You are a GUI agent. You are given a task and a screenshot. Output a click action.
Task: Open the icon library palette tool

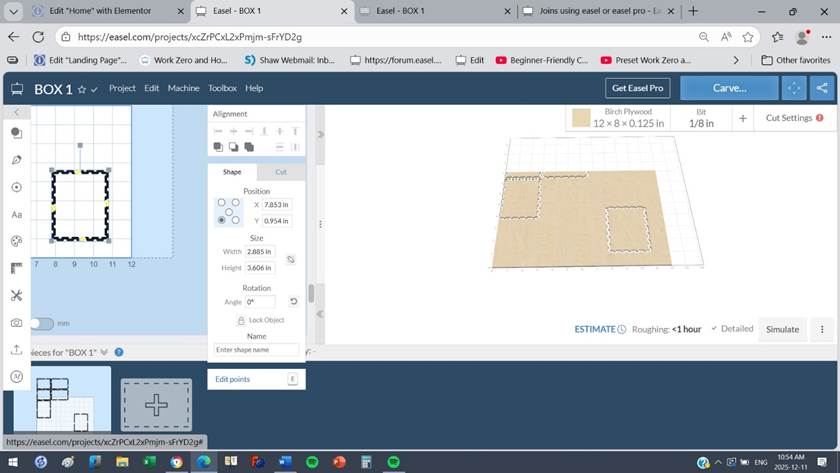tap(16, 241)
